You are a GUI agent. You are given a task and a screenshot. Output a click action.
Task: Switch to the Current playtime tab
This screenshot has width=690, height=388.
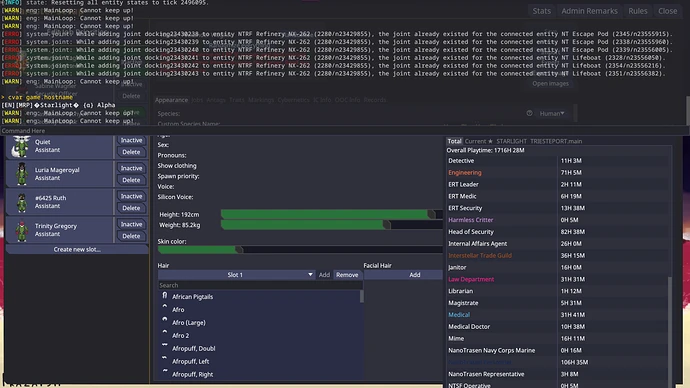point(478,141)
